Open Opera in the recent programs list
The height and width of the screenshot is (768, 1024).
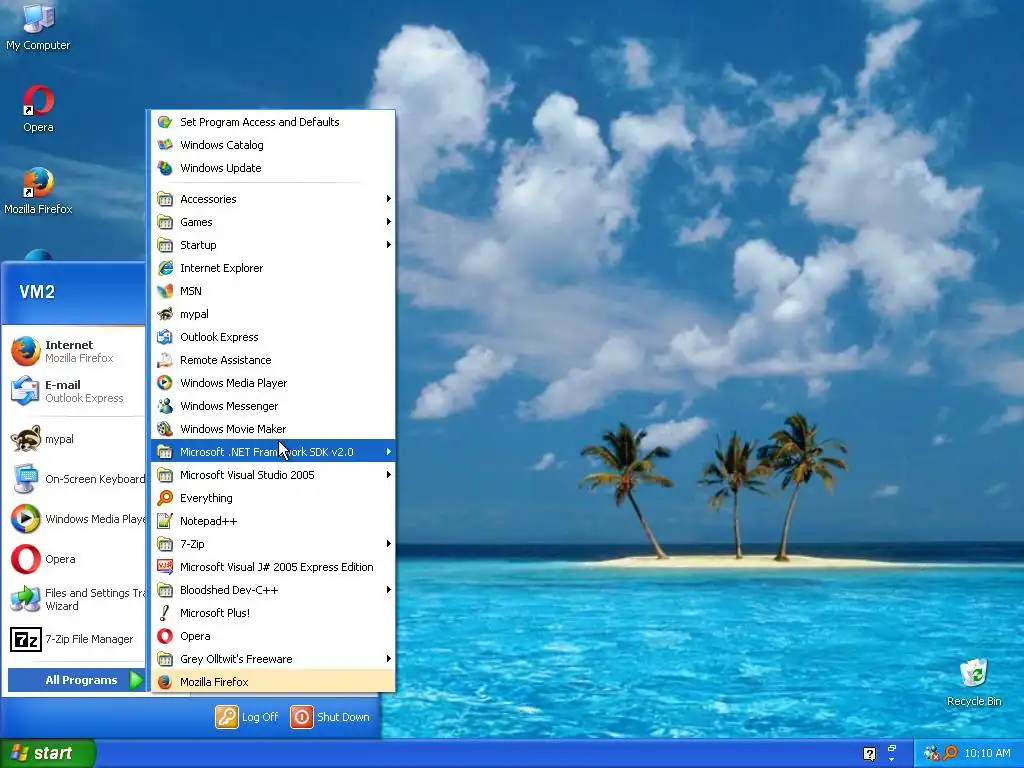[76, 559]
